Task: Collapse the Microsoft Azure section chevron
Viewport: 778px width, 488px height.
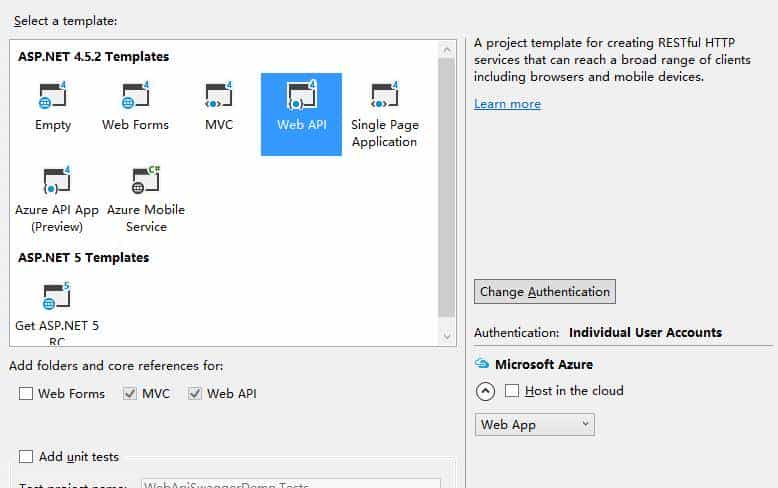Action: coord(485,391)
